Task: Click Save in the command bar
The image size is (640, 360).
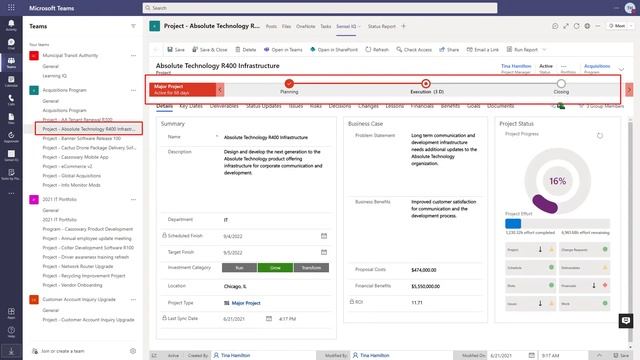Action: pos(176,49)
